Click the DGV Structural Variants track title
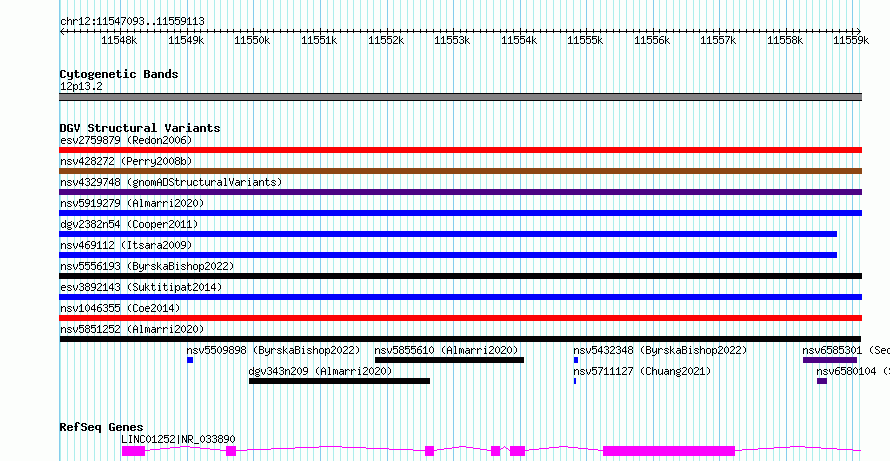The height and width of the screenshot is (461, 890). pos(140,128)
